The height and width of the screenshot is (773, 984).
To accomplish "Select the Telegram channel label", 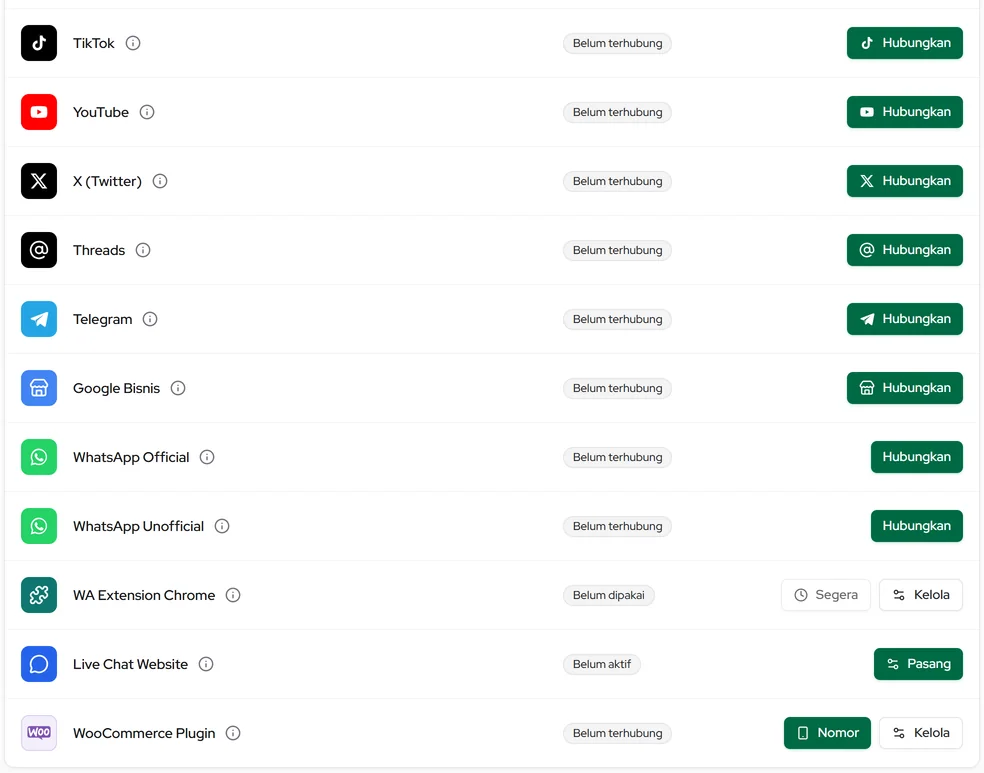I will tap(102, 319).
